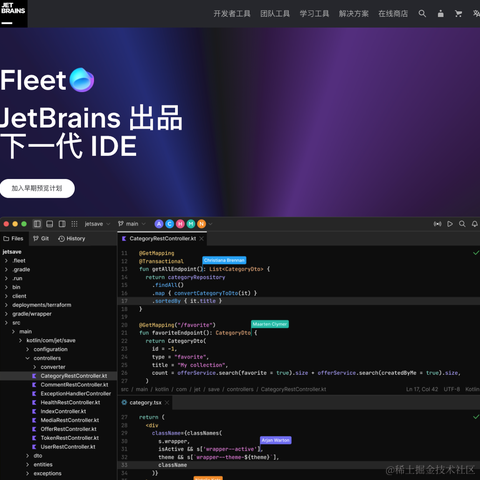Close the category.tsx tab
The height and width of the screenshot is (480, 480).
[x=167, y=403]
